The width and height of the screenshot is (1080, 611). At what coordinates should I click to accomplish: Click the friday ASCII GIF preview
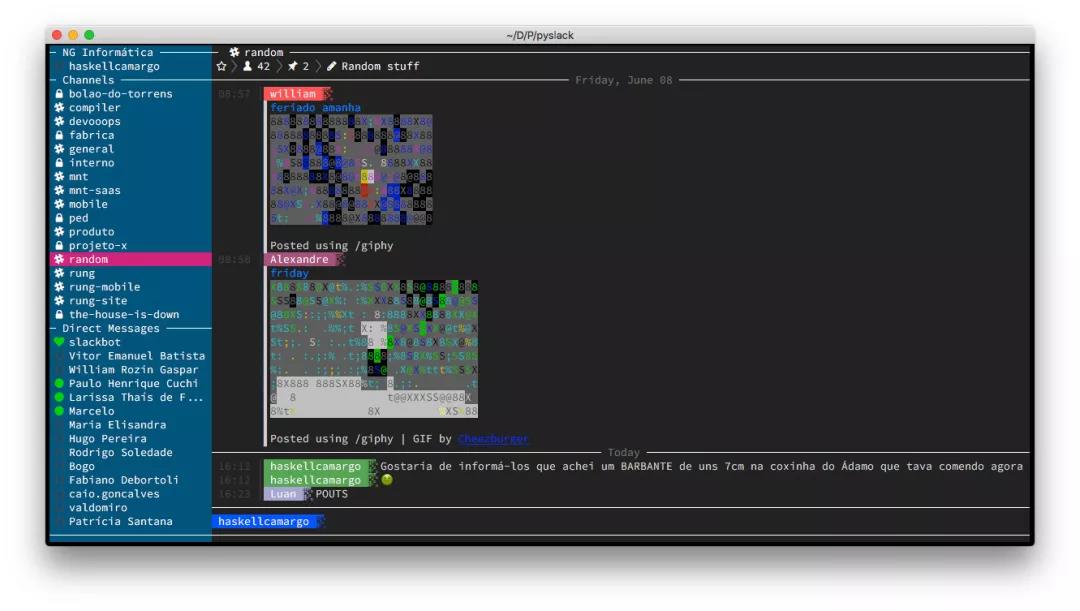point(374,349)
